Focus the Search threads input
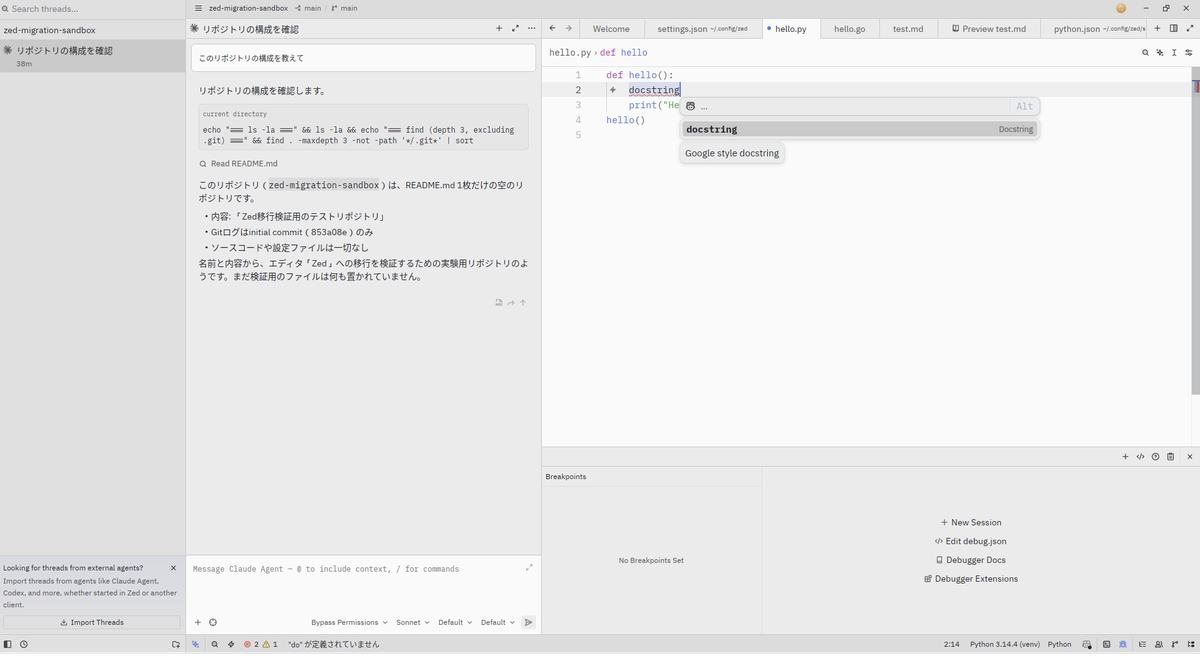Screen dimensions: 1200x658 (92, 8)
